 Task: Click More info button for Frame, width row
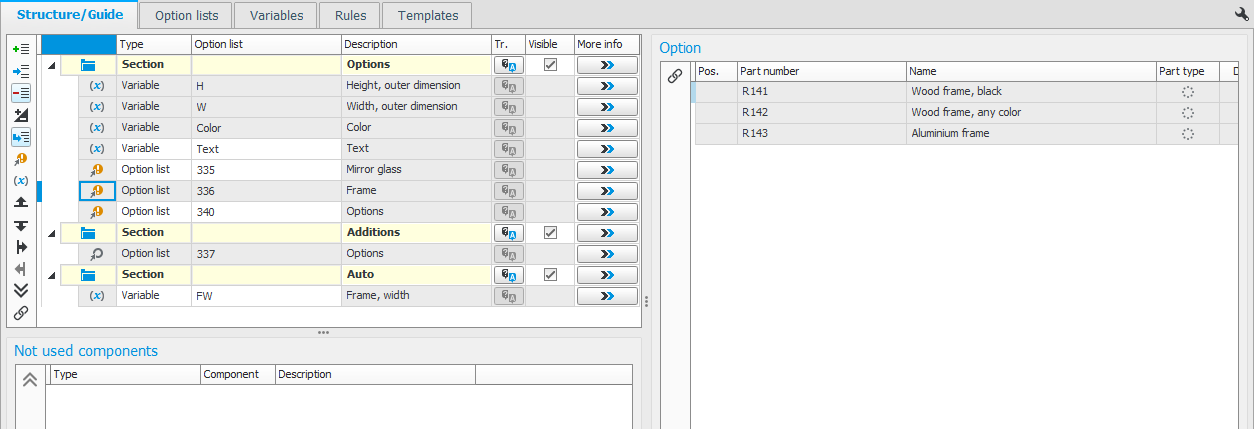coord(606,296)
